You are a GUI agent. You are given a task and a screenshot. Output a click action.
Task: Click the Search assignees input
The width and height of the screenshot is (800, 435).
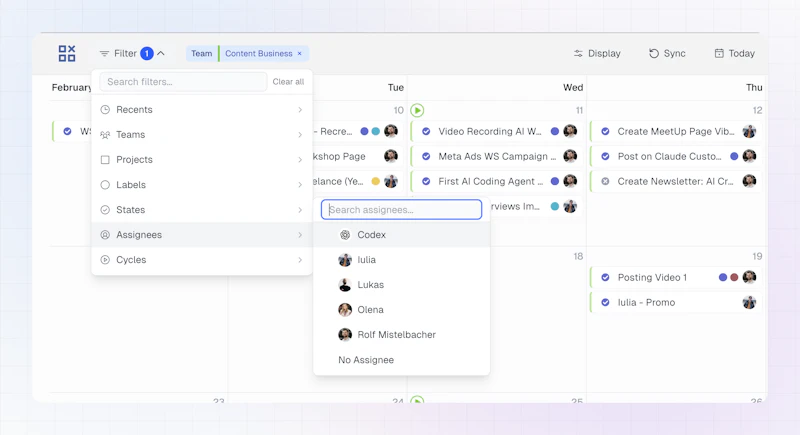point(402,210)
